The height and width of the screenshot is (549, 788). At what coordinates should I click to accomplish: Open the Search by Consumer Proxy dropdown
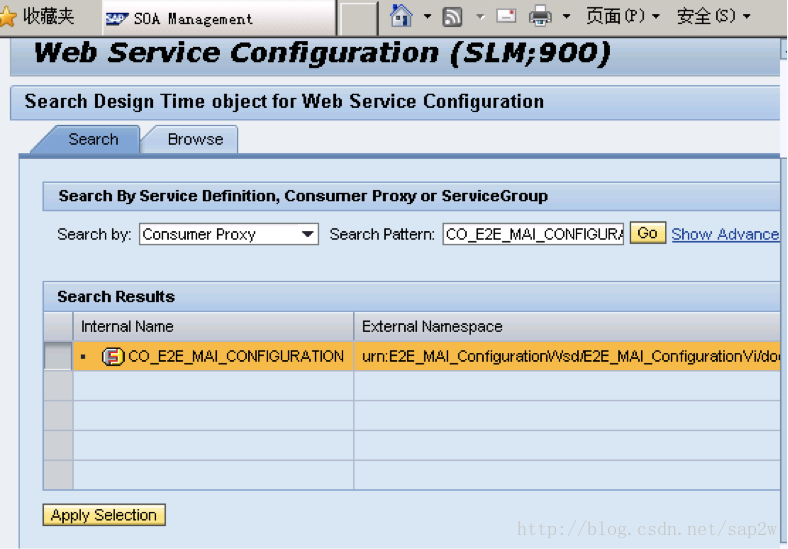tap(229, 234)
